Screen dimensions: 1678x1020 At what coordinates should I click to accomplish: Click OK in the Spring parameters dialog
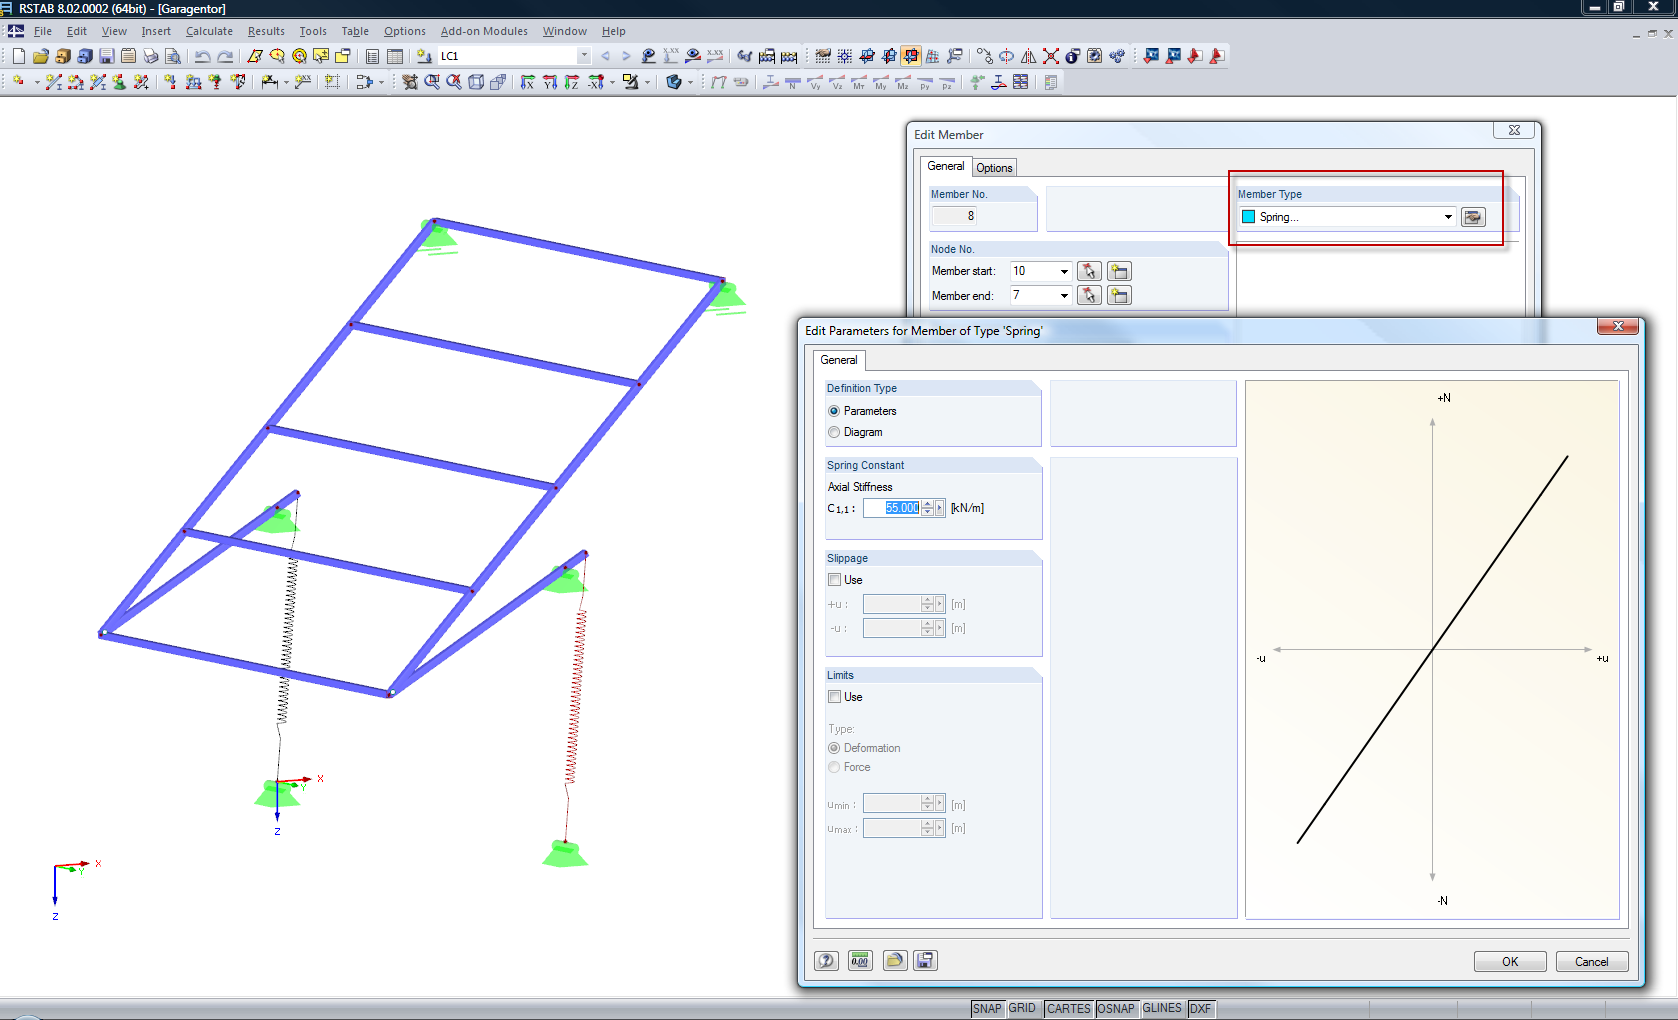click(x=1510, y=962)
